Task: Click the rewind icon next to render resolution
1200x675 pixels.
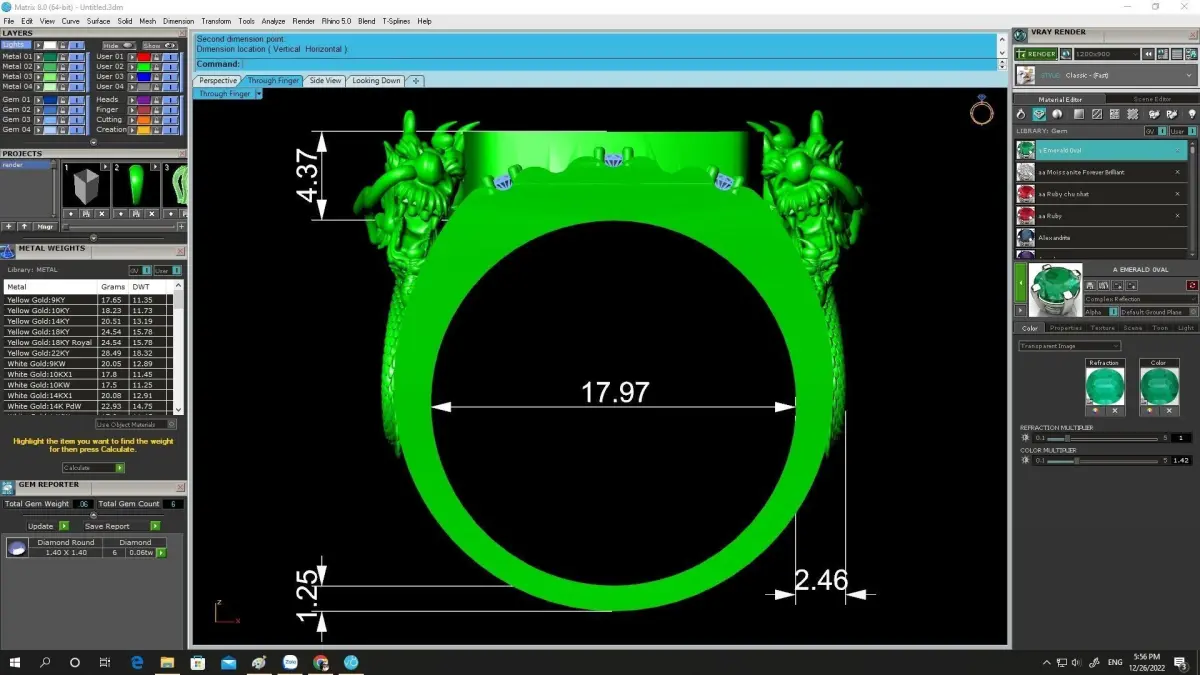Action: (x=1149, y=54)
